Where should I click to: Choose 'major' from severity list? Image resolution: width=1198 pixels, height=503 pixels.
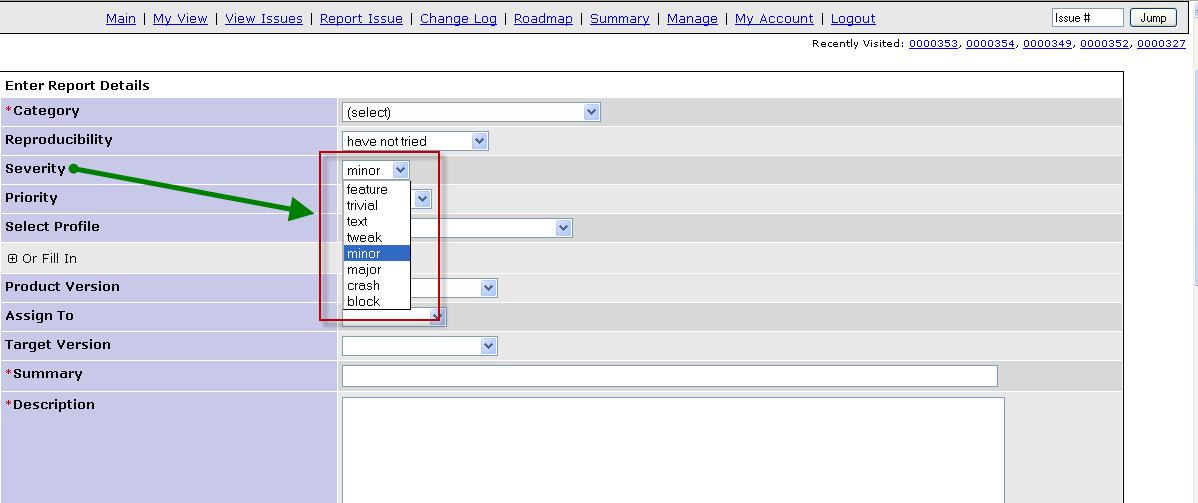click(364, 269)
